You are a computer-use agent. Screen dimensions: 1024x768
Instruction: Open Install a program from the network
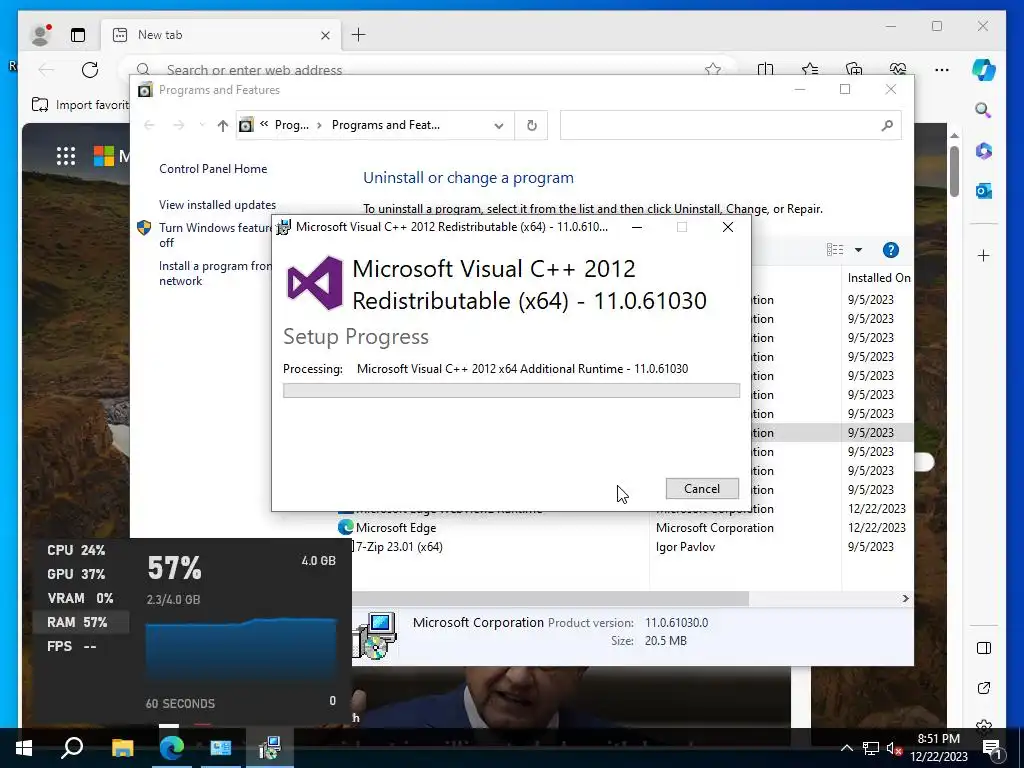pos(215,273)
